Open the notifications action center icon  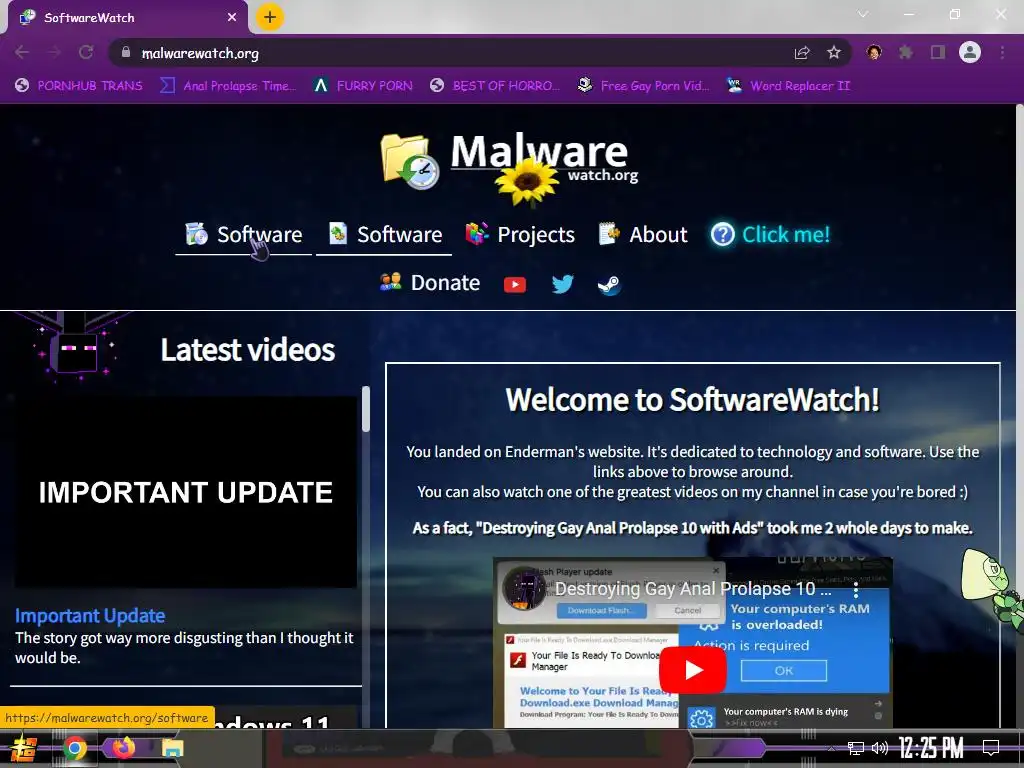pos(991,748)
